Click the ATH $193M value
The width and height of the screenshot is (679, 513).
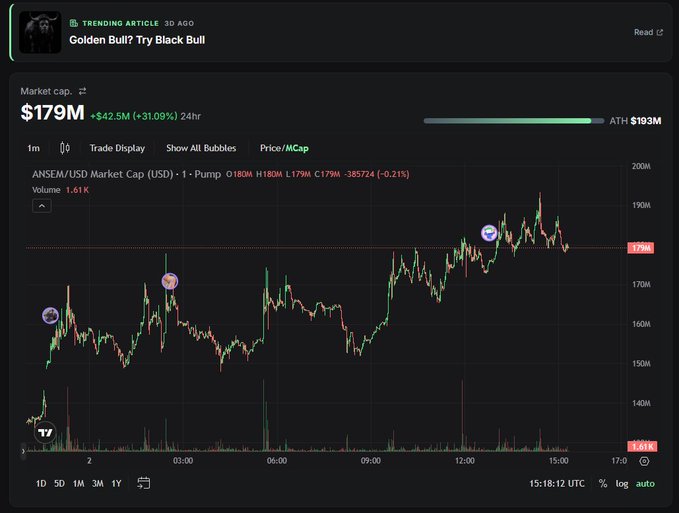click(635, 121)
